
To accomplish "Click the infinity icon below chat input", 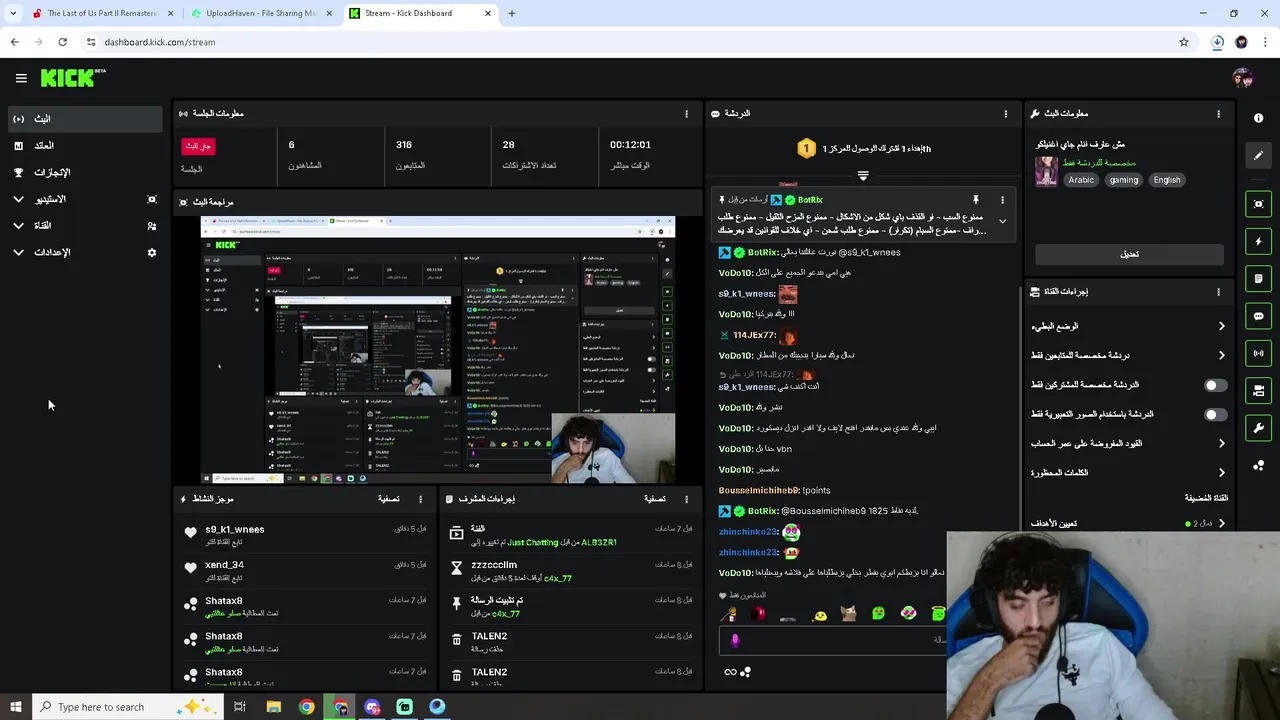I will 730,672.
